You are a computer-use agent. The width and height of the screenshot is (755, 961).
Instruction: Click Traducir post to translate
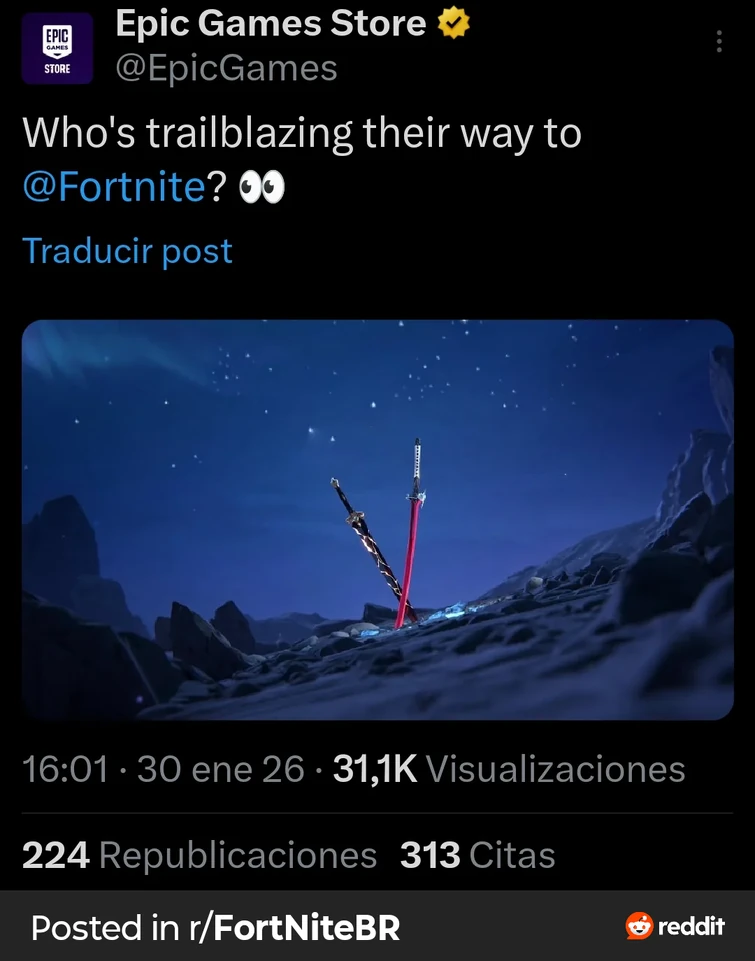click(x=127, y=251)
